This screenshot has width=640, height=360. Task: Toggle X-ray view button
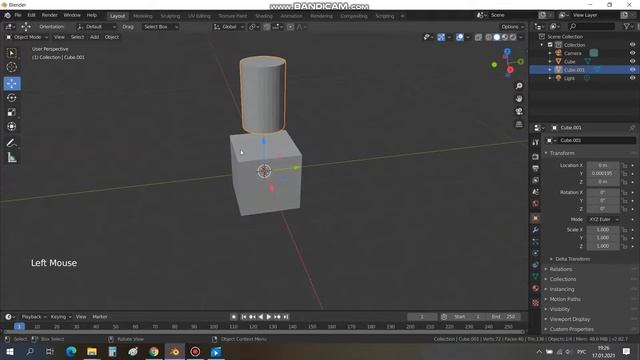tap(478, 37)
